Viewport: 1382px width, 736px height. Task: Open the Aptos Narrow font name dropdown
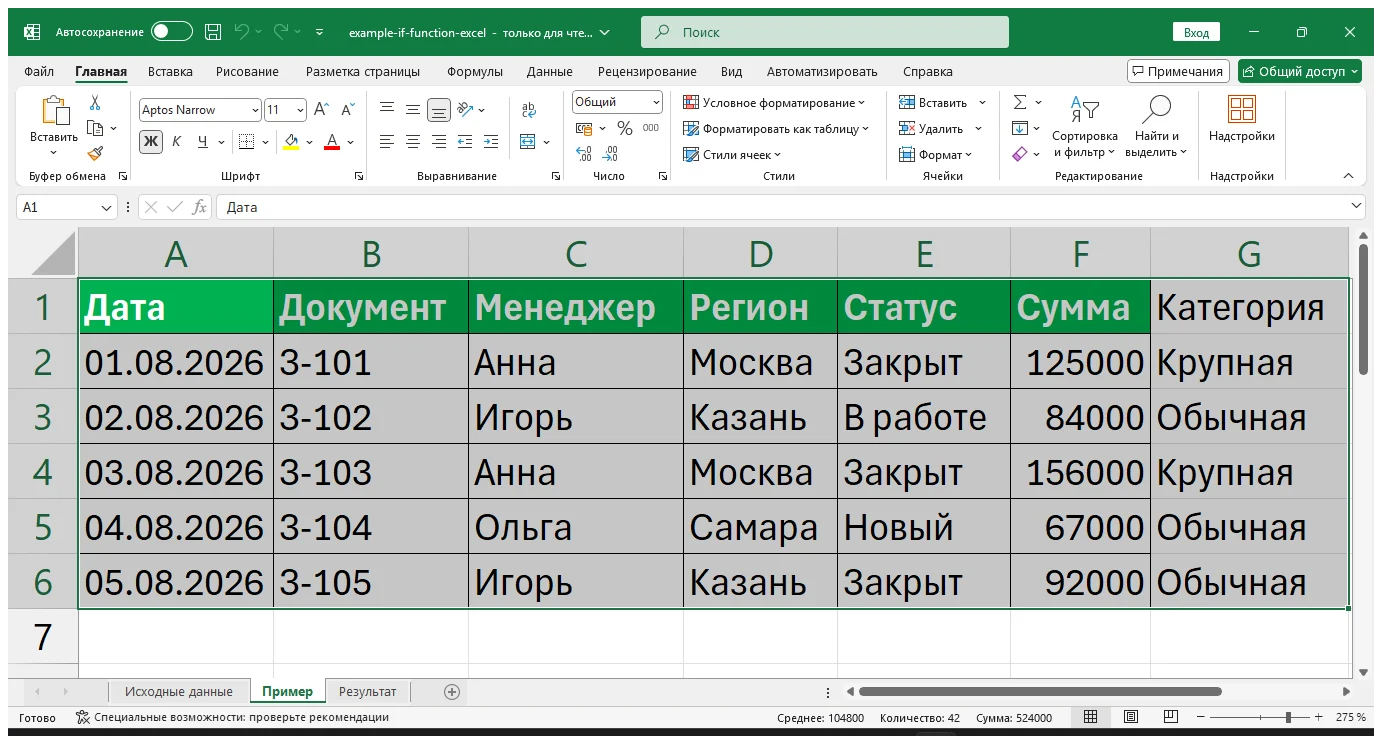(x=253, y=110)
